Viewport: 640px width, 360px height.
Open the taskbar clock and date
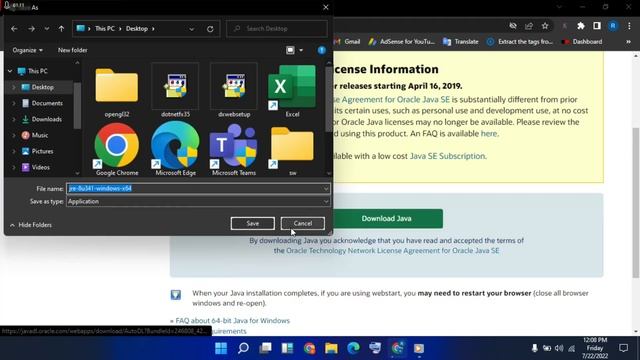tap(595, 348)
